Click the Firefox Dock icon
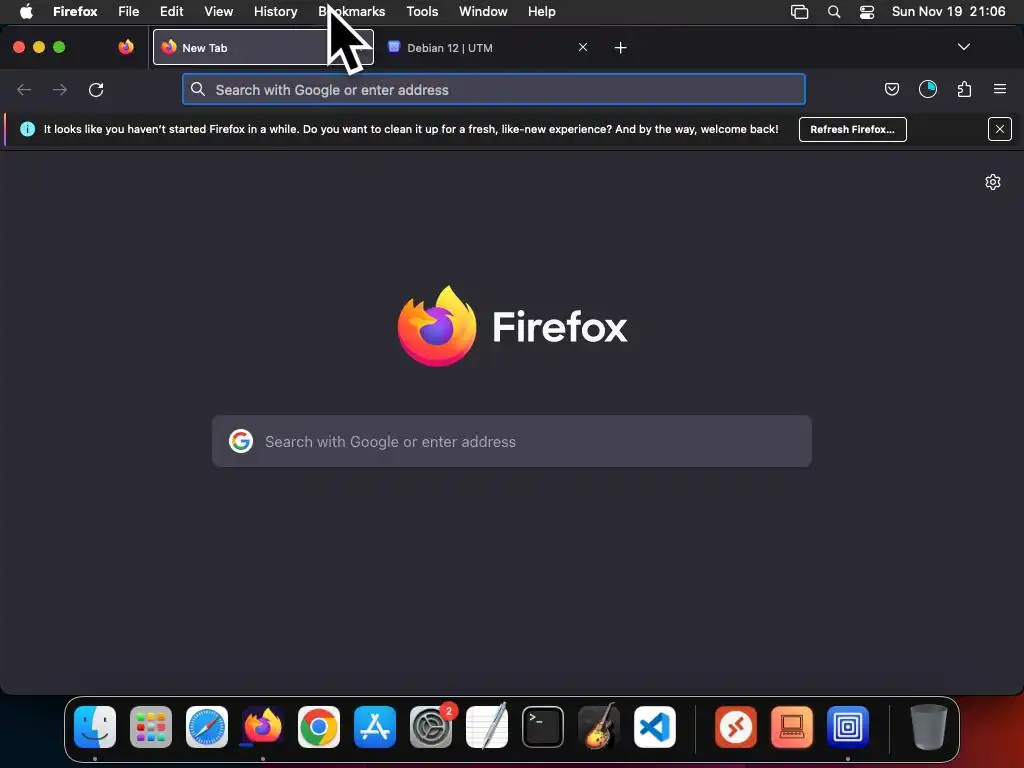The height and width of the screenshot is (768, 1024). [x=263, y=727]
